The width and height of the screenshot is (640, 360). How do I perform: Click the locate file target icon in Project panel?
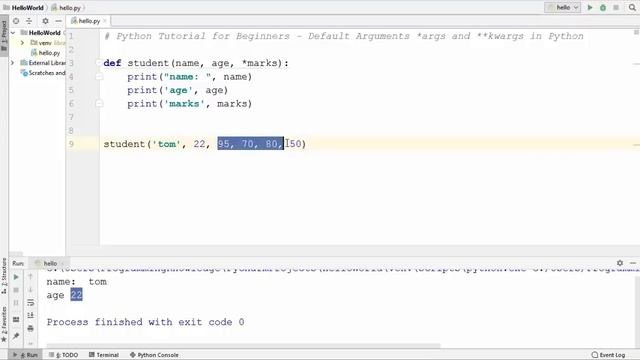click(16, 21)
